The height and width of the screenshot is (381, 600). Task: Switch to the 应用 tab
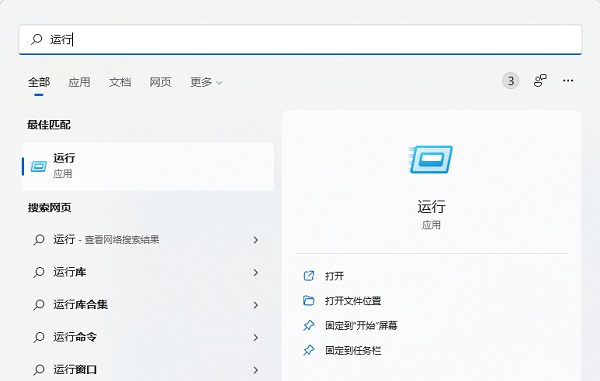79,82
